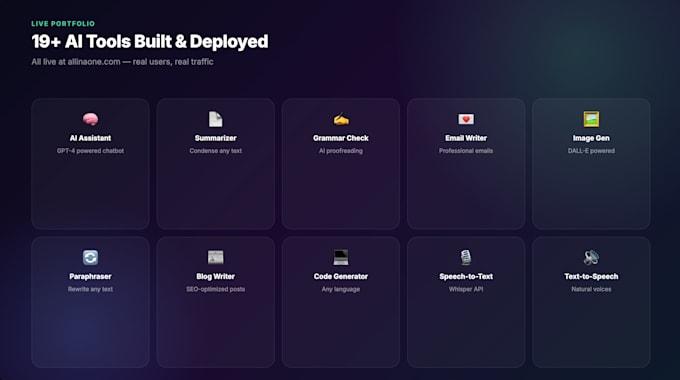
Task: Click the brain icon for AI Assistant
Action: pos(90,119)
